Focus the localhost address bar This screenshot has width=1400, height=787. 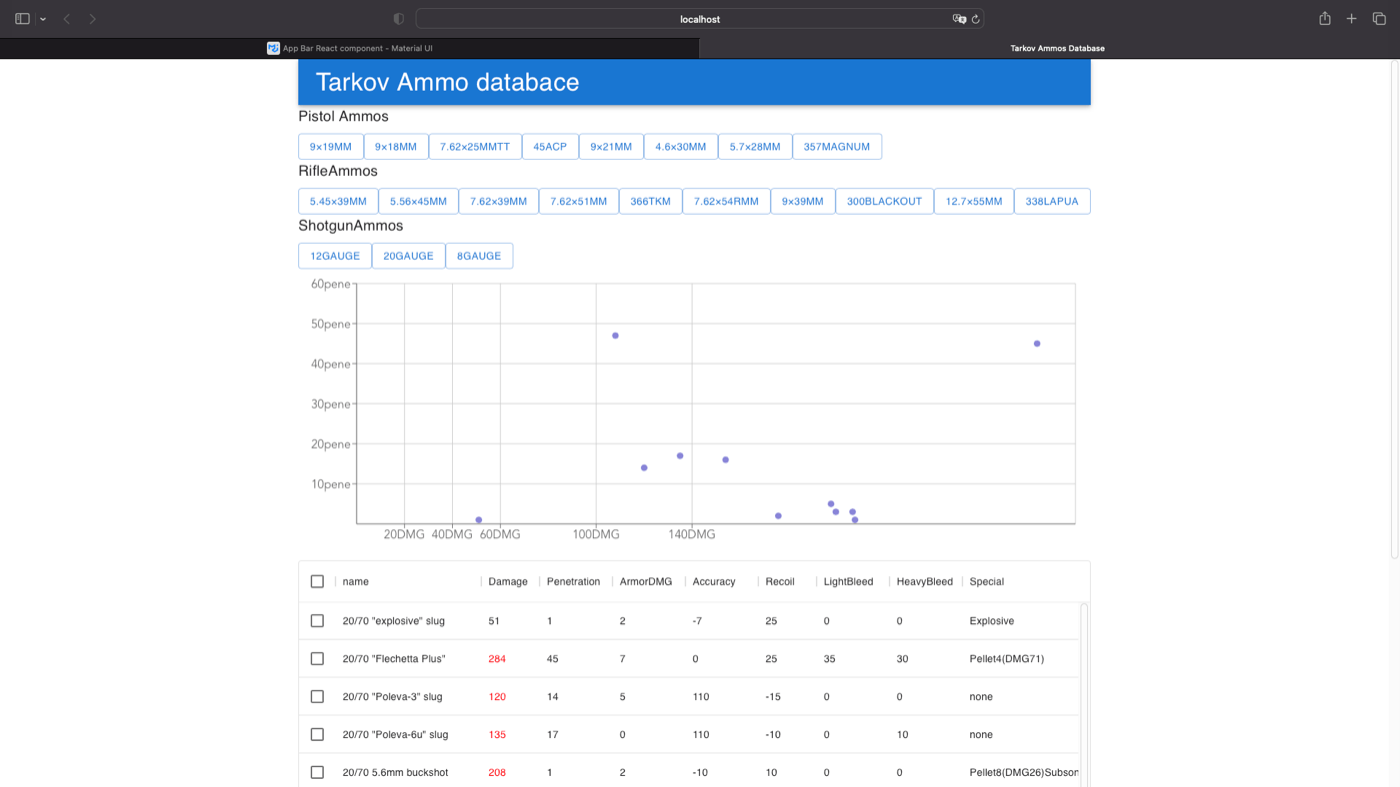coord(700,19)
